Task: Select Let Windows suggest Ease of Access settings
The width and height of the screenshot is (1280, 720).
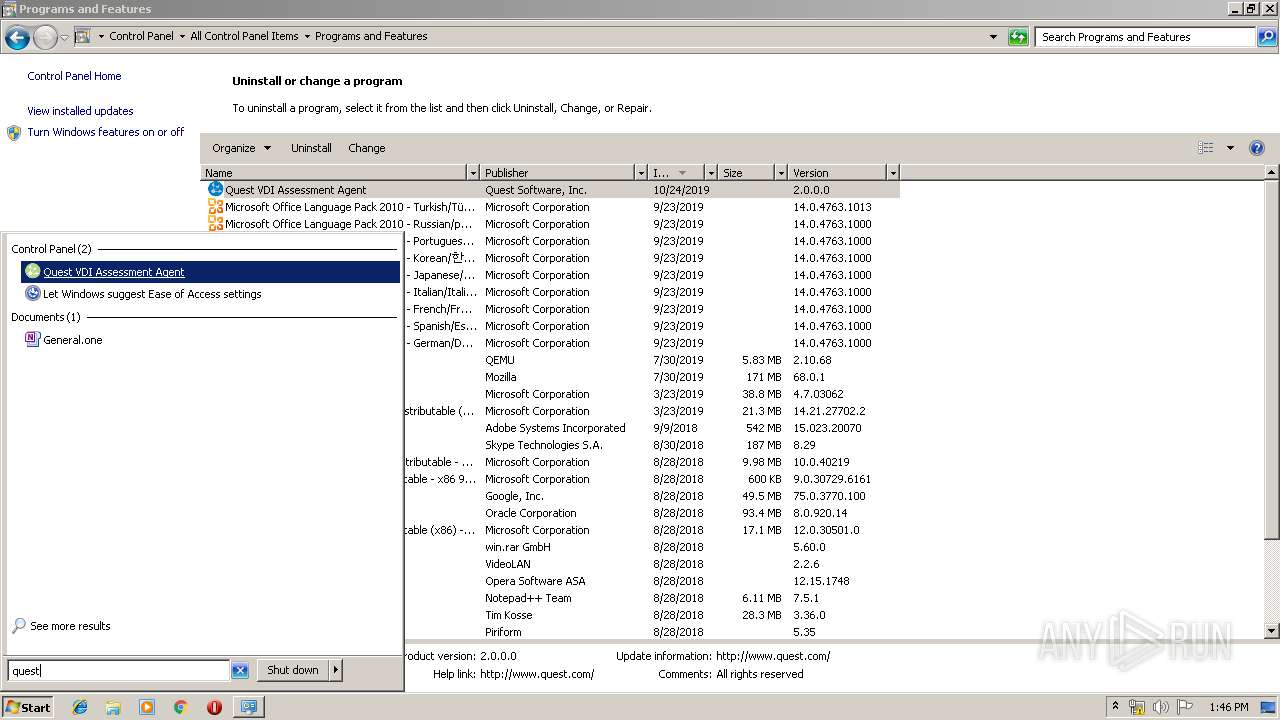Action: tap(210, 294)
